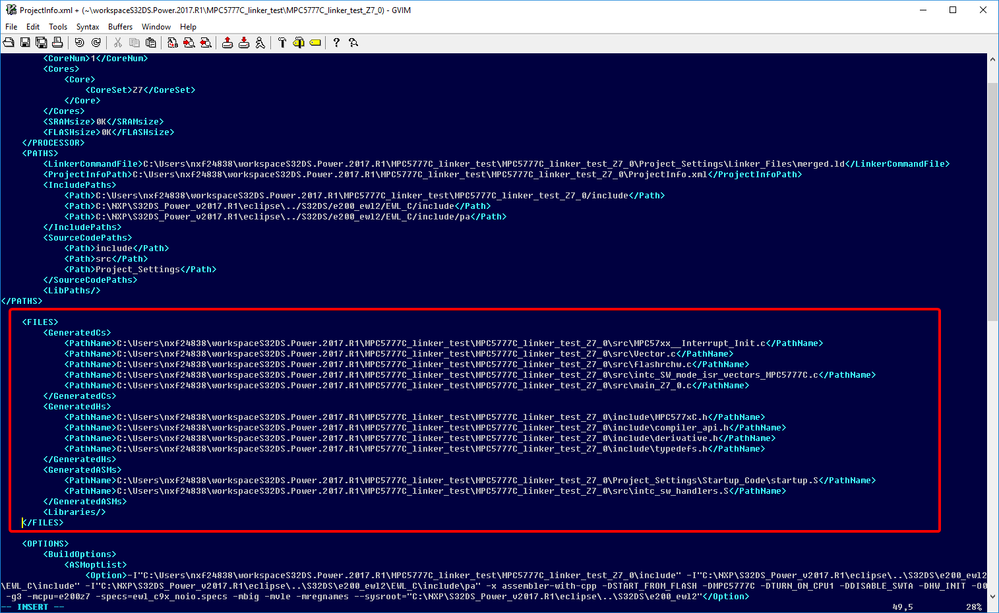The image size is (999, 613).
Task: Click the MPC57xx__Interrupt_Init.c PathName line
Action: point(443,343)
